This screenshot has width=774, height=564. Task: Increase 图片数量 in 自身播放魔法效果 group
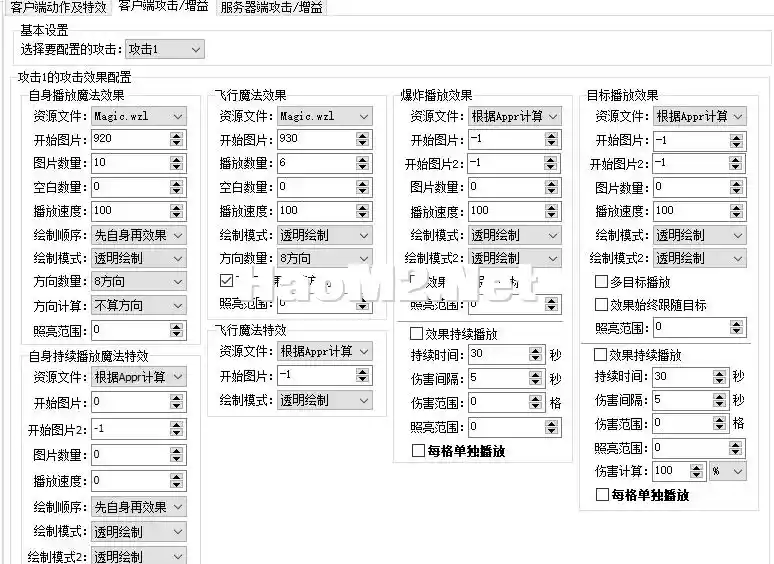tap(176, 159)
